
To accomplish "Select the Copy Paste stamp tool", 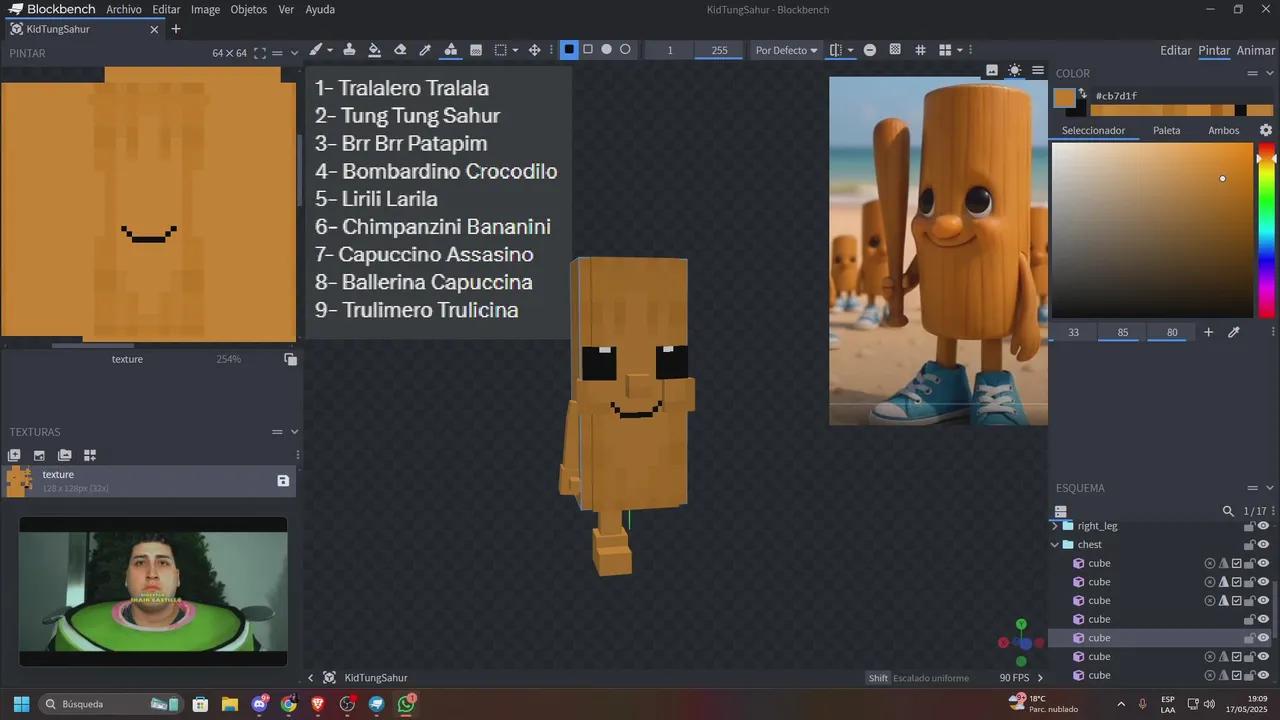I will (x=350, y=49).
